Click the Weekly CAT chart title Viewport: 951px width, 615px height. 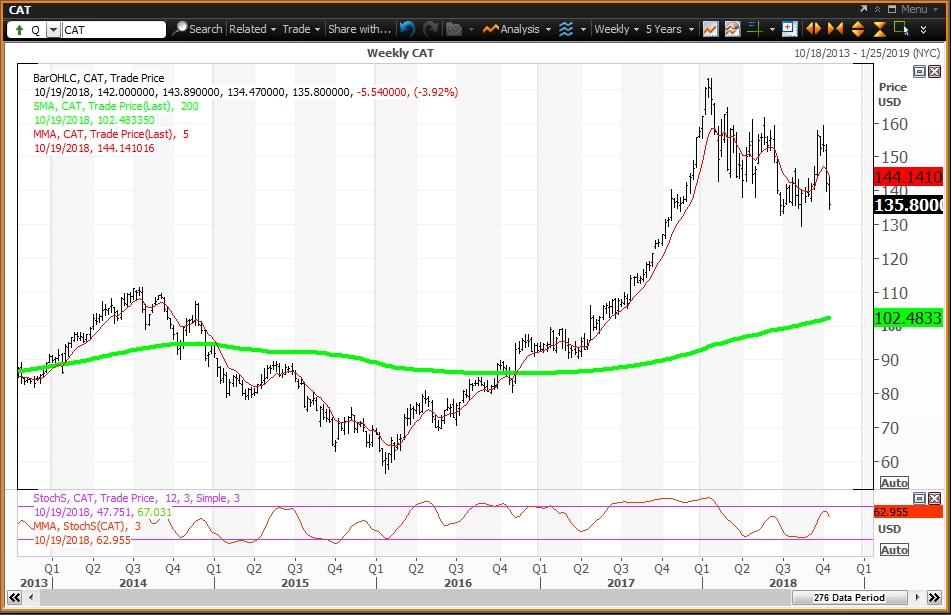tap(400, 53)
